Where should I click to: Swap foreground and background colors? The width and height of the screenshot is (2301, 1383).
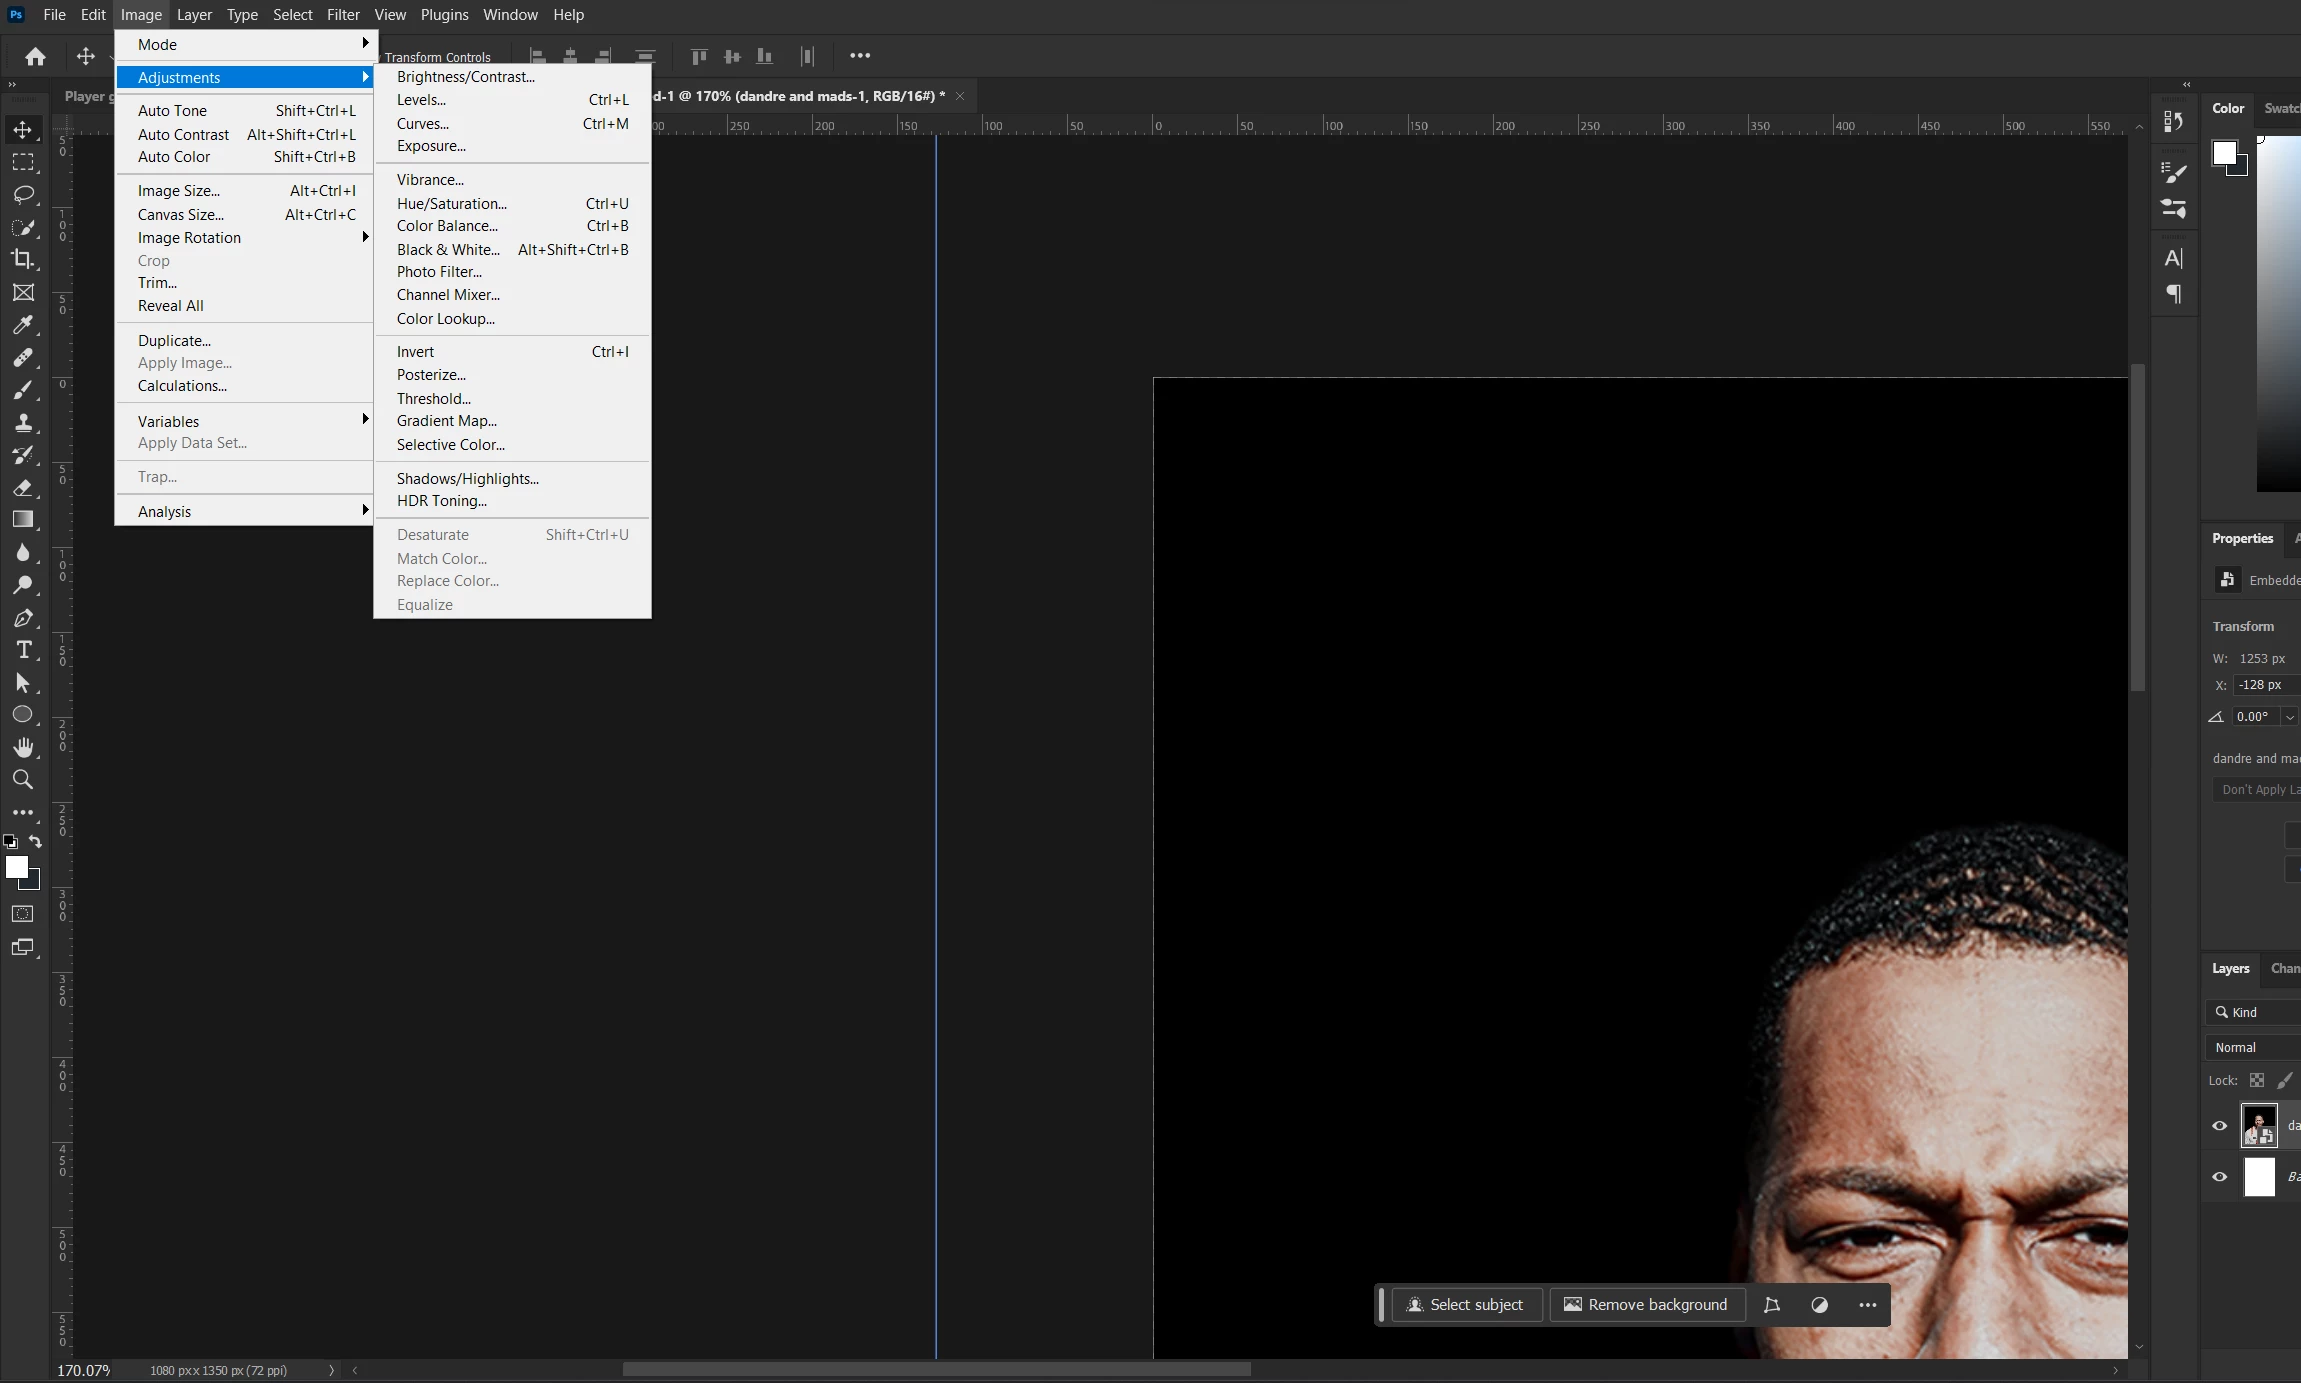pyautogui.click(x=36, y=842)
